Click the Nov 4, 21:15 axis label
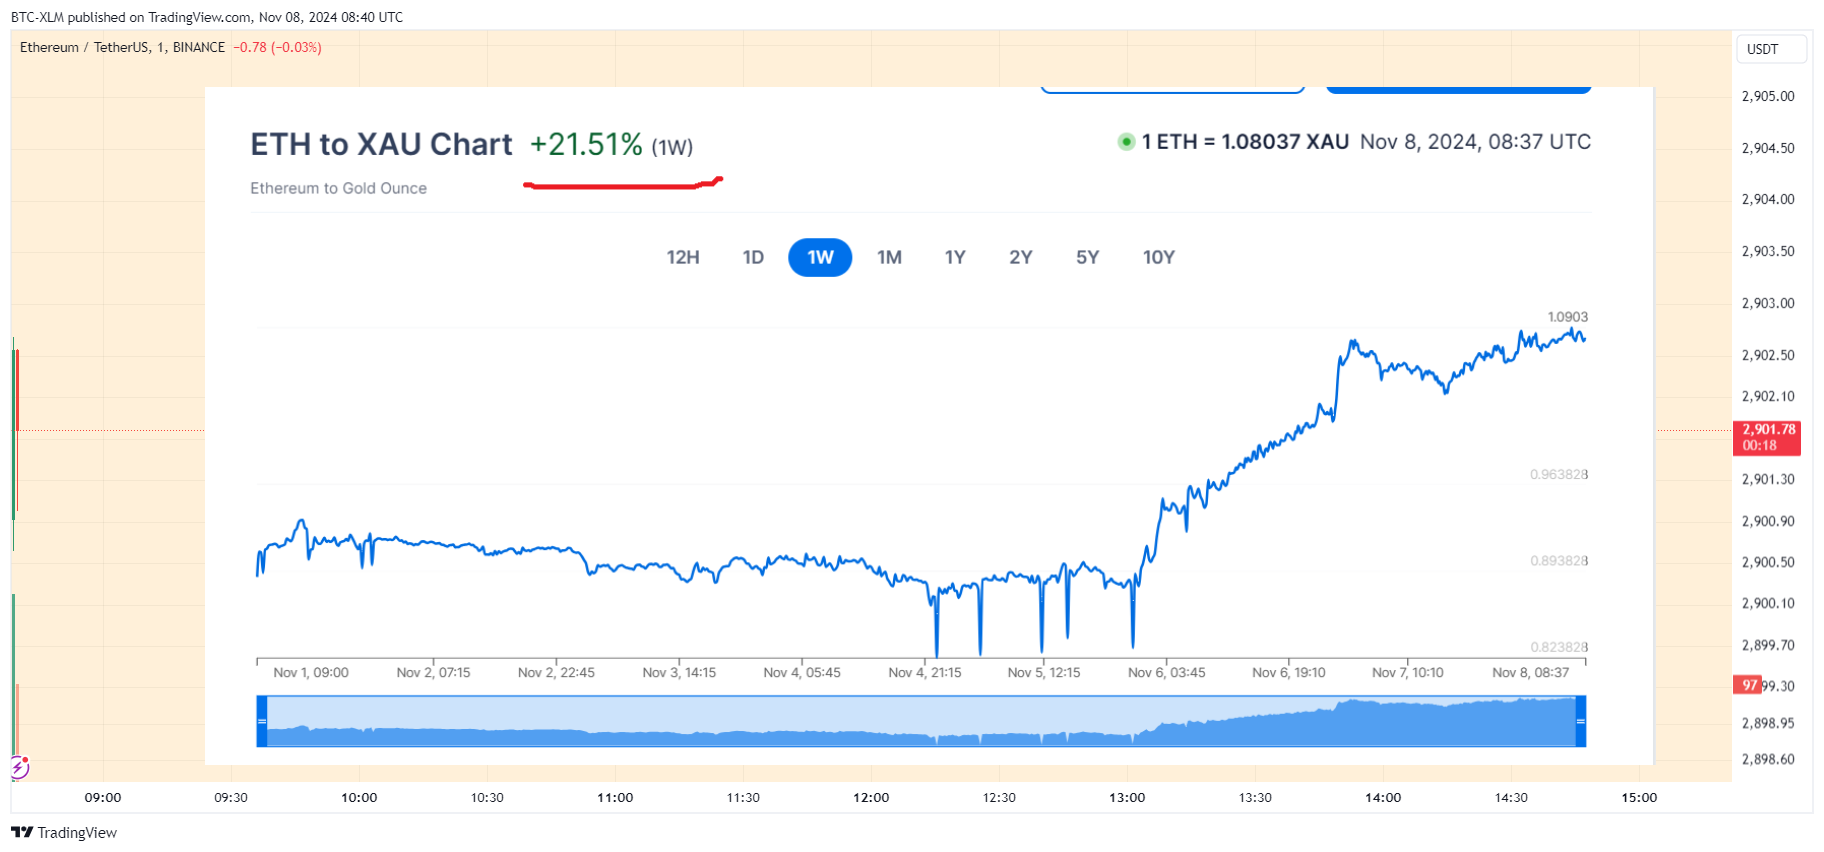Viewport: 1824px width, 852px height. (925, 672)
